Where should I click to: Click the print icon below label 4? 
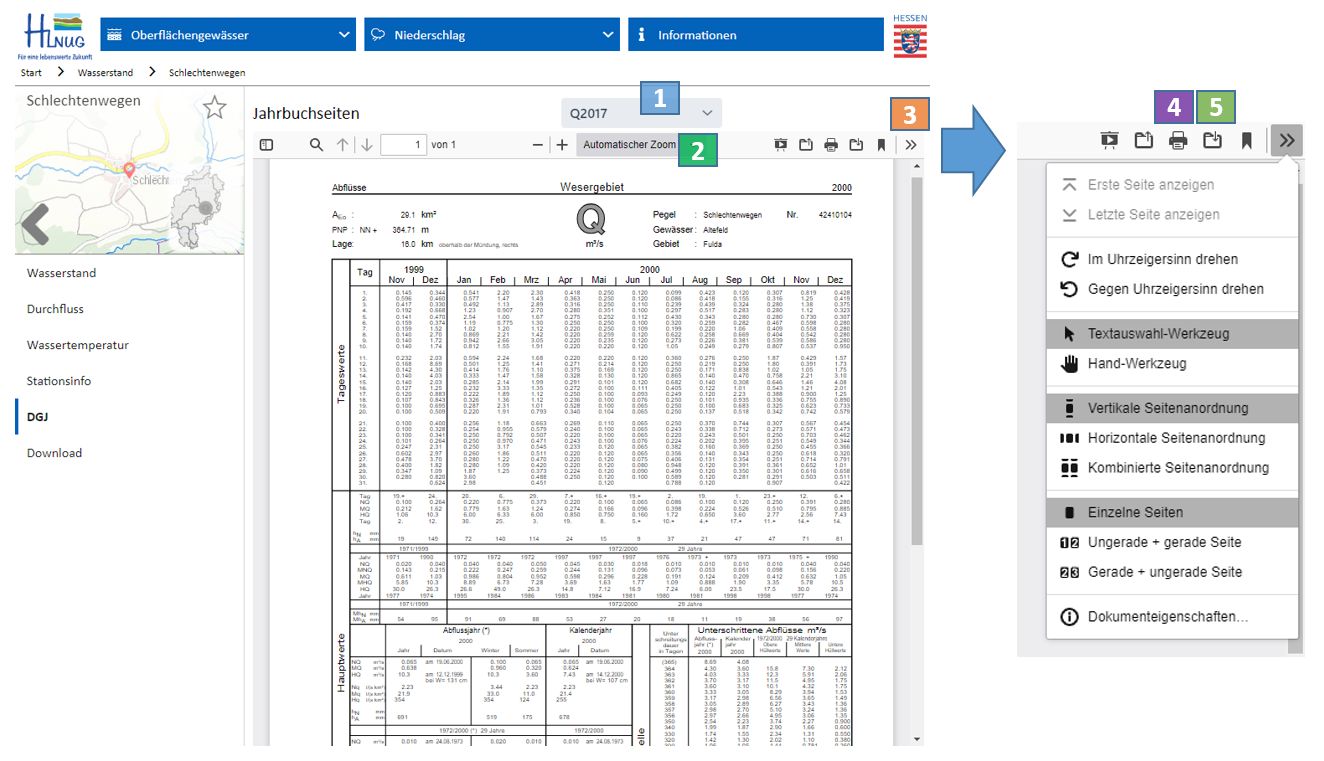[1178, 140]
